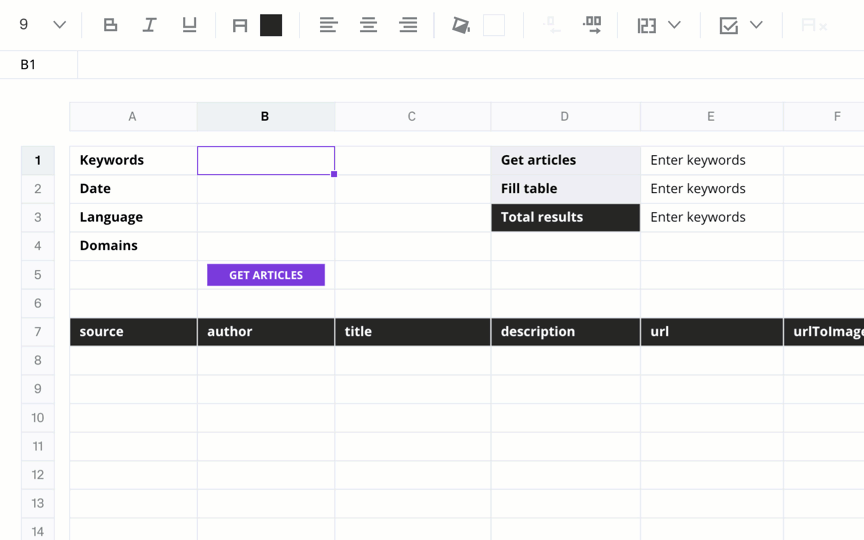Click the GET ARTICLES button

tap(266, 275)
